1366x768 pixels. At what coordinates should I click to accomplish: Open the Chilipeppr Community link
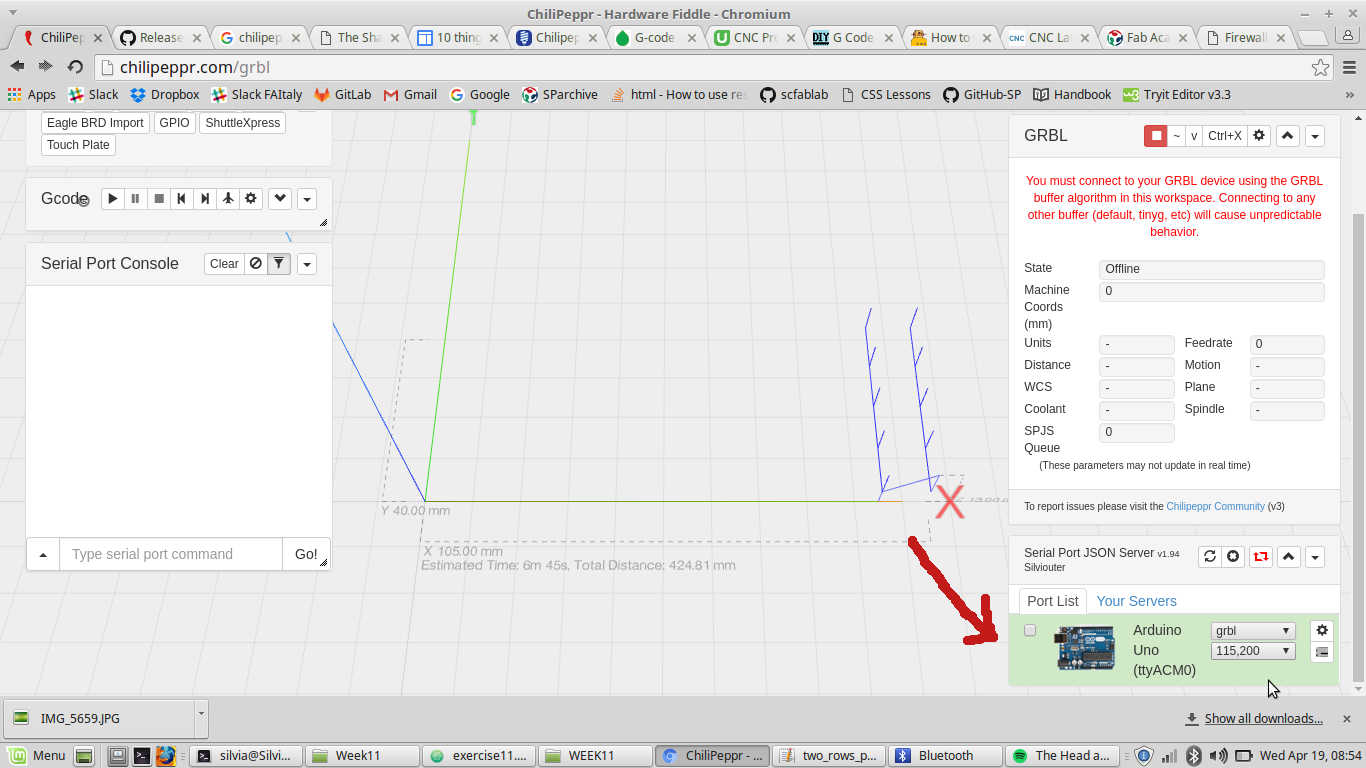coord(1215,507)
